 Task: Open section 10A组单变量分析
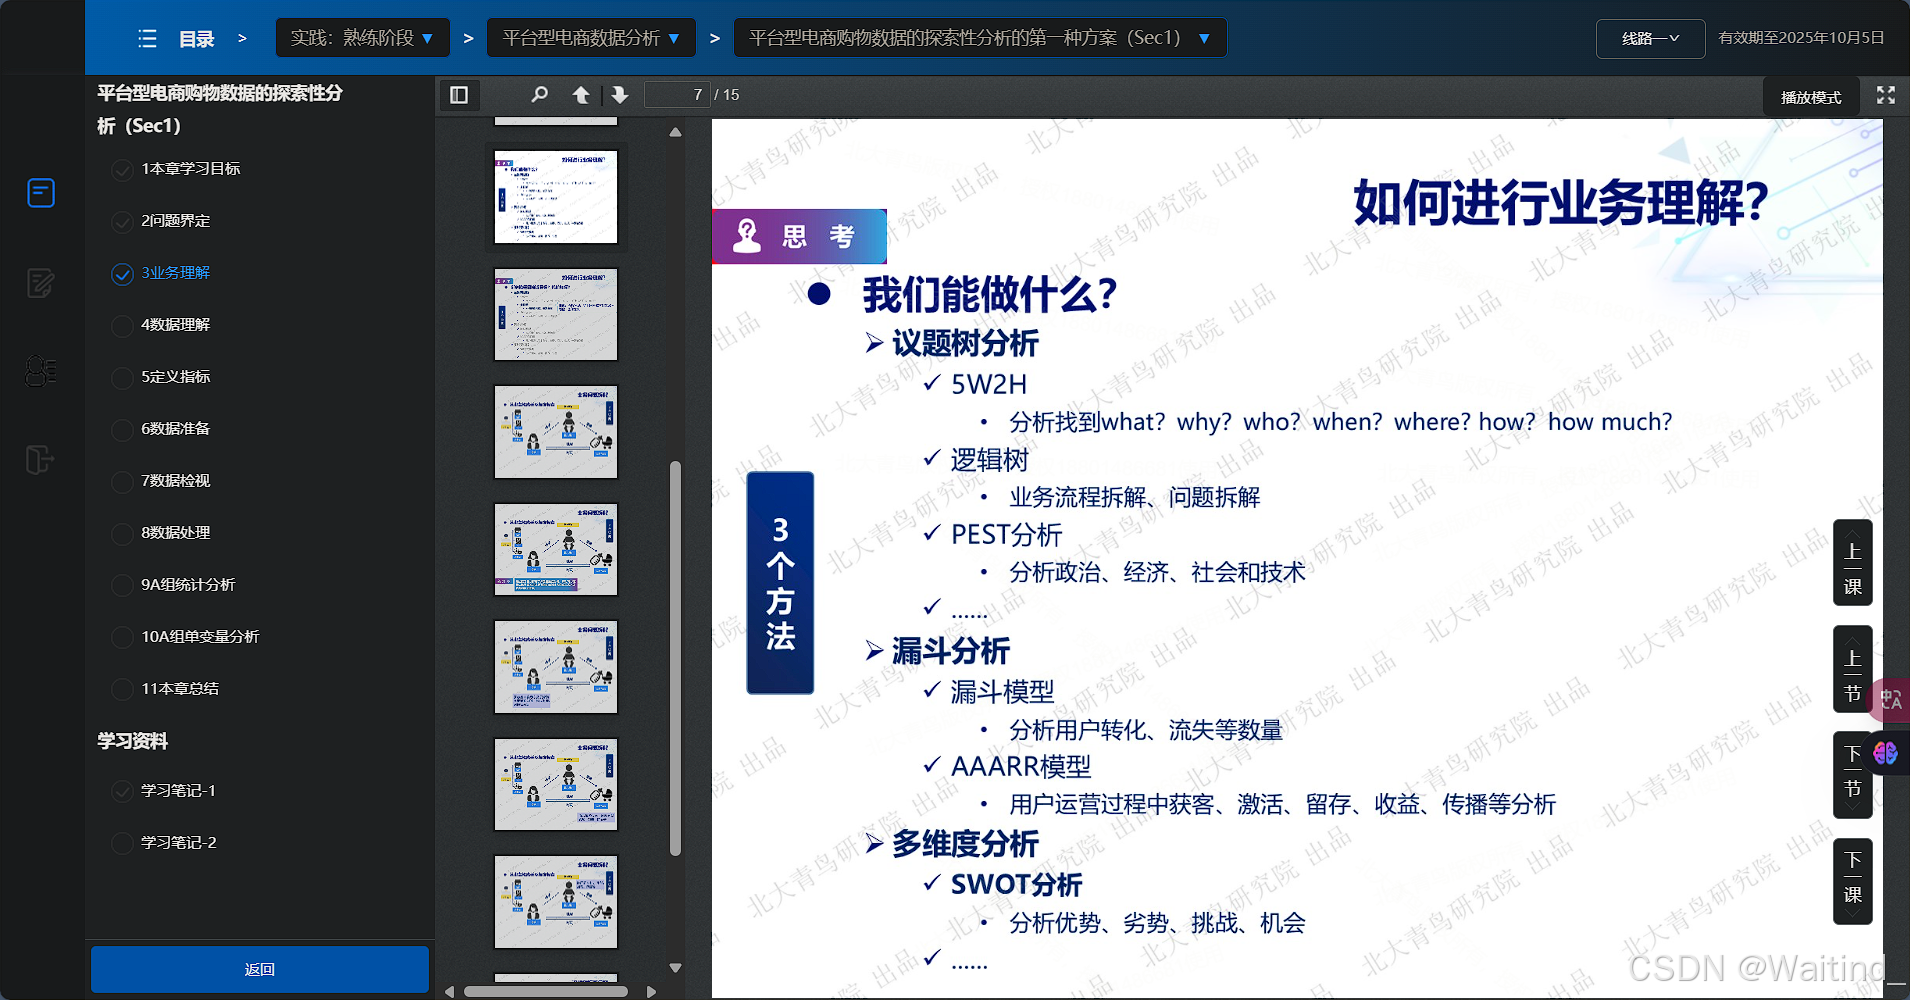200,637
